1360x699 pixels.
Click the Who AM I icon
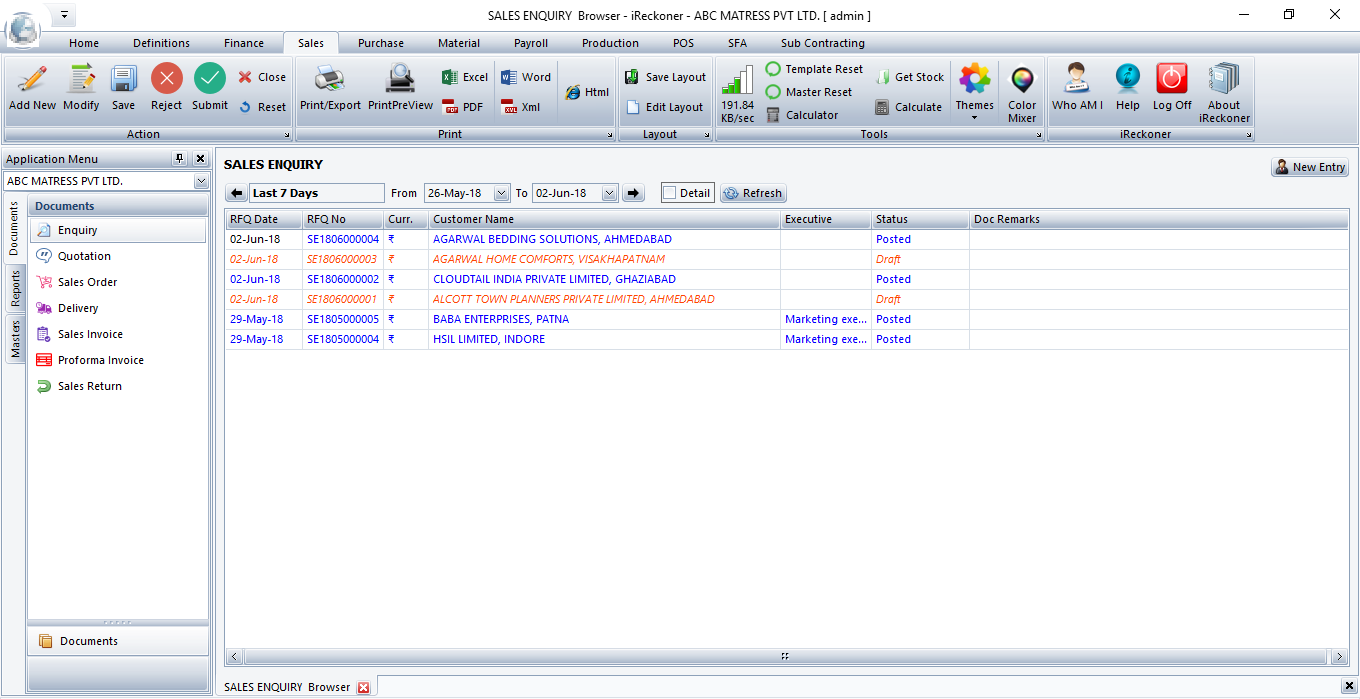[1077, 80]
